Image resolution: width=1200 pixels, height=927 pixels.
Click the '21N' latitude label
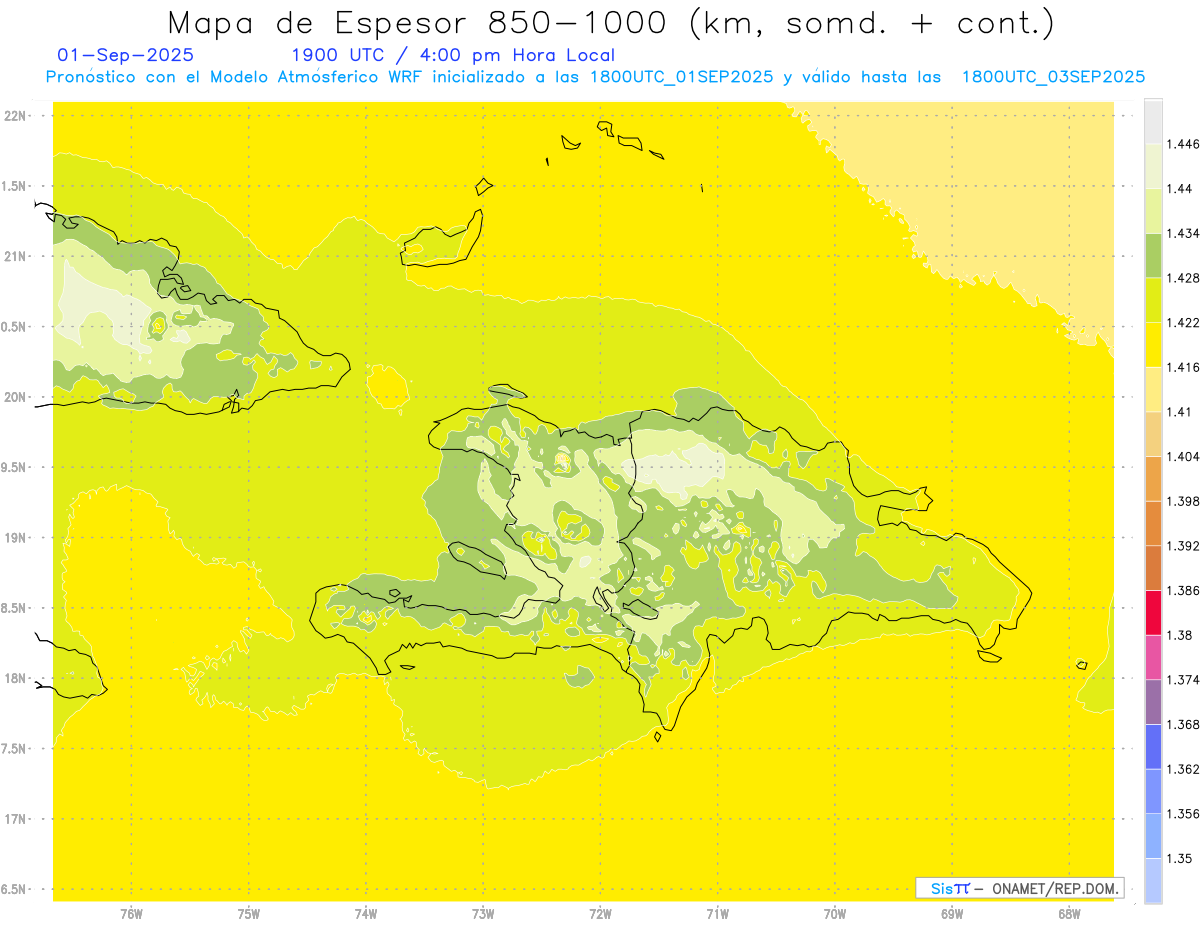click(14, 256)
